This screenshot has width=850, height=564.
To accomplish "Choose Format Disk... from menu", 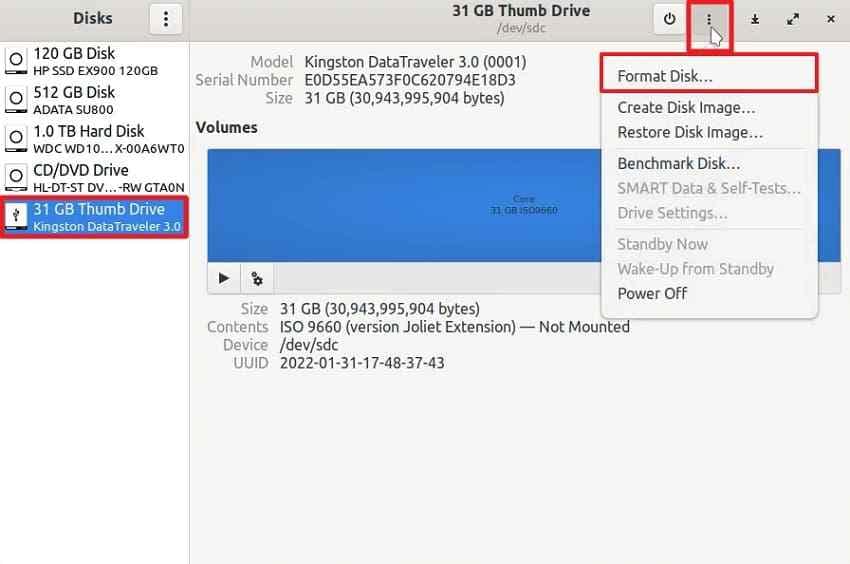I will 709,76.
